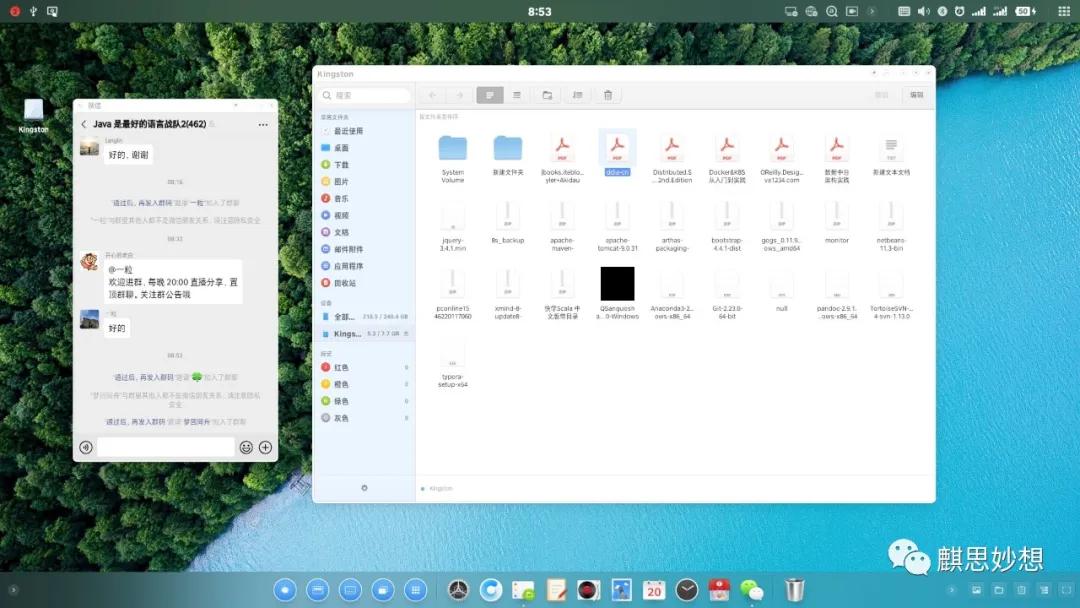Open WeChat from the dock
Image resolution: width=1080 pixels, height=608 pixels.
(751, 590)
